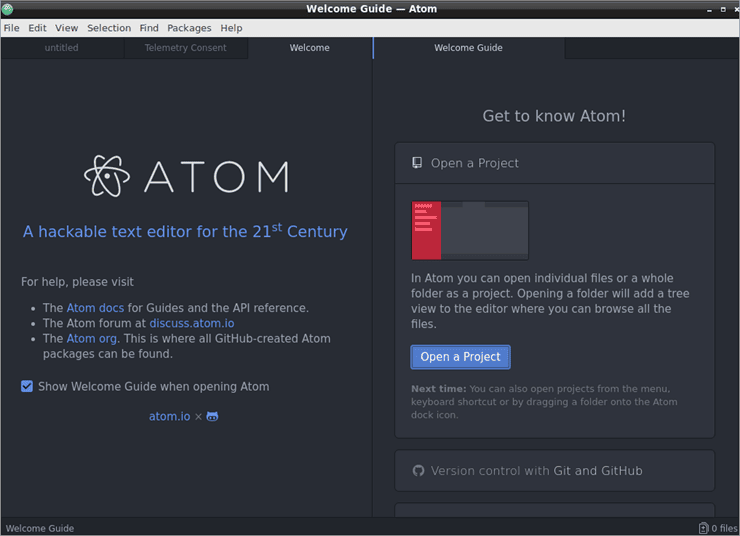Uncheck Show Welcome Guide when opening Atom
The height and width of the screenshot is (536, 740).
point(27,386)
